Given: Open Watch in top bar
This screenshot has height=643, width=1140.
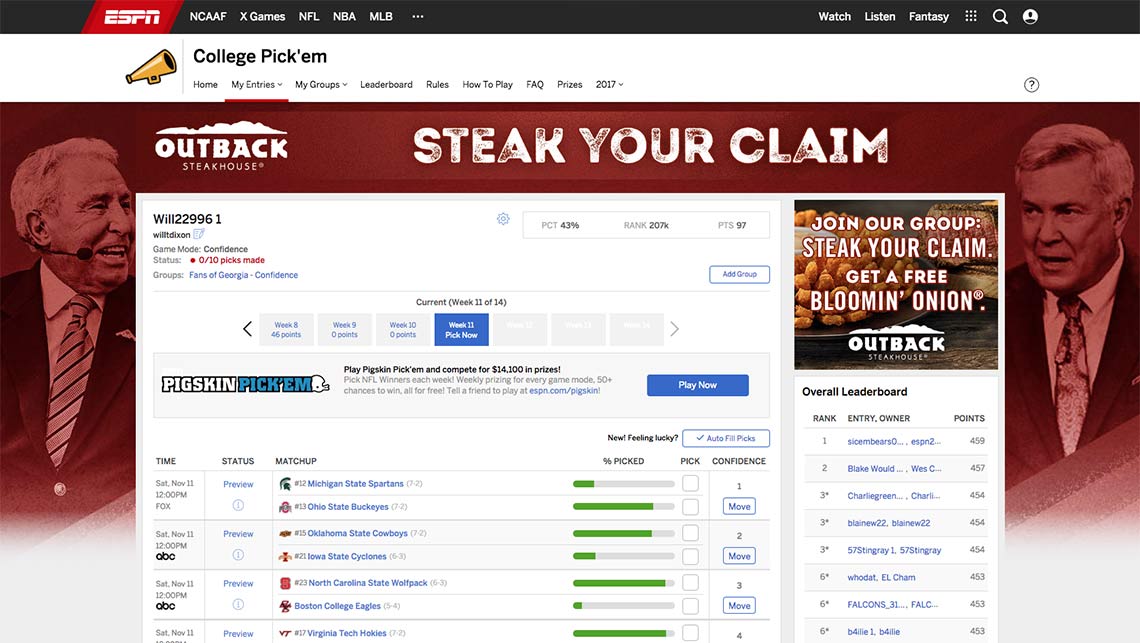Looking at the screenshot, I should (834, 16).
